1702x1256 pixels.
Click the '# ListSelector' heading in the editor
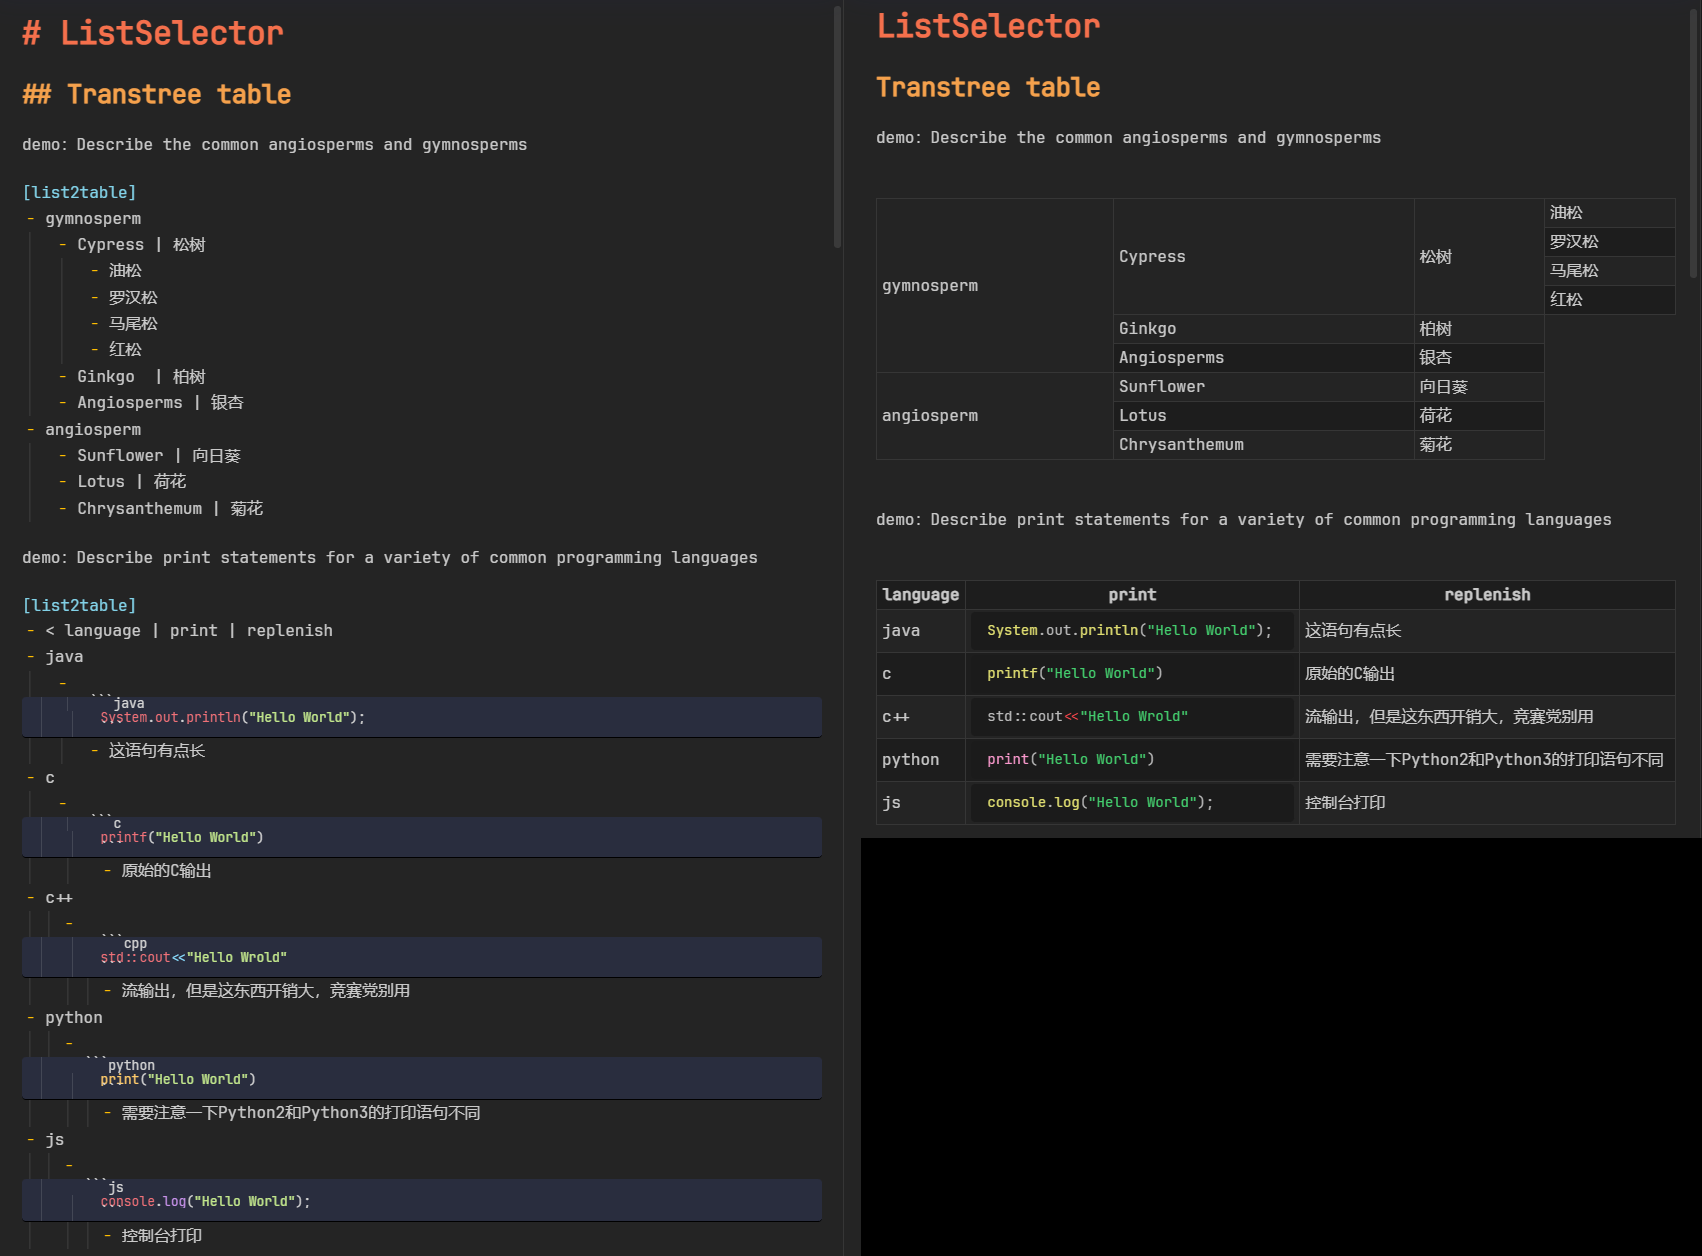point(153,33)
